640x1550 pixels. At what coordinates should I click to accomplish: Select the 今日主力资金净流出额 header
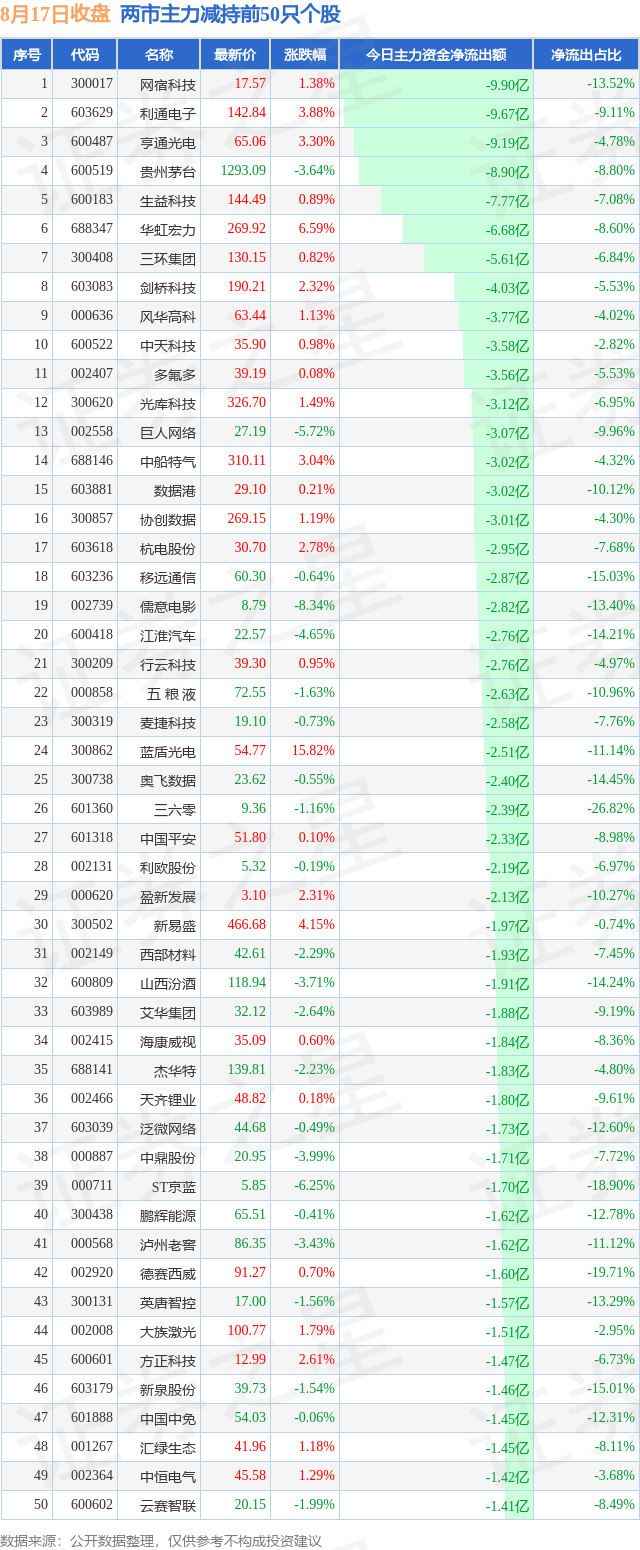point(436,55)
